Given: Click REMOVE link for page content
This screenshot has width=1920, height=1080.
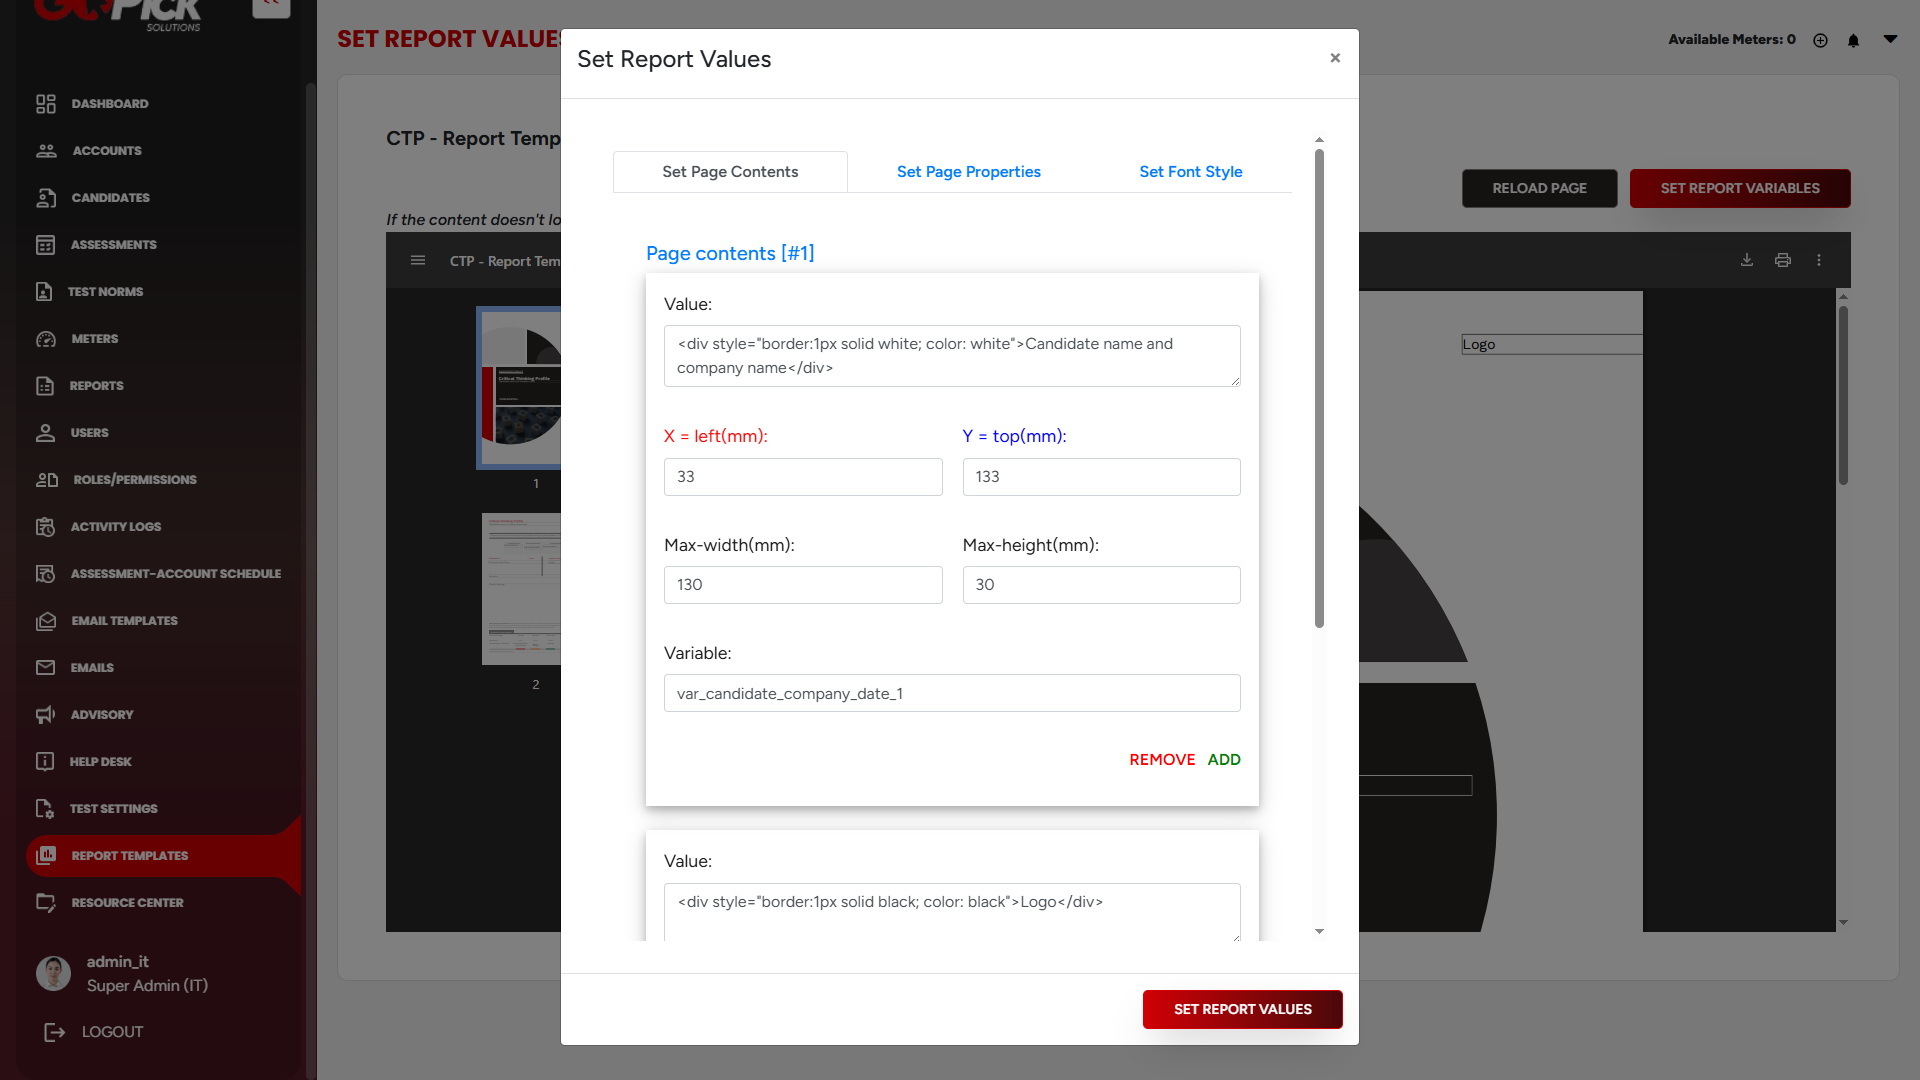Looking at the screenshot, I should pos(1161,760).
